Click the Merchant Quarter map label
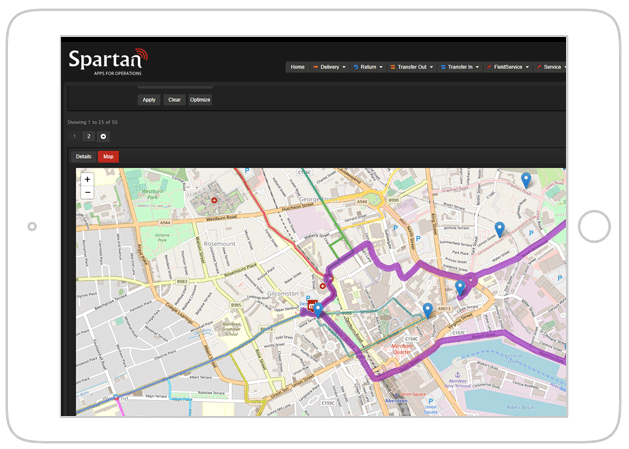Image resolution: width=629 pixels, height=449 pixels. point(402,349)
